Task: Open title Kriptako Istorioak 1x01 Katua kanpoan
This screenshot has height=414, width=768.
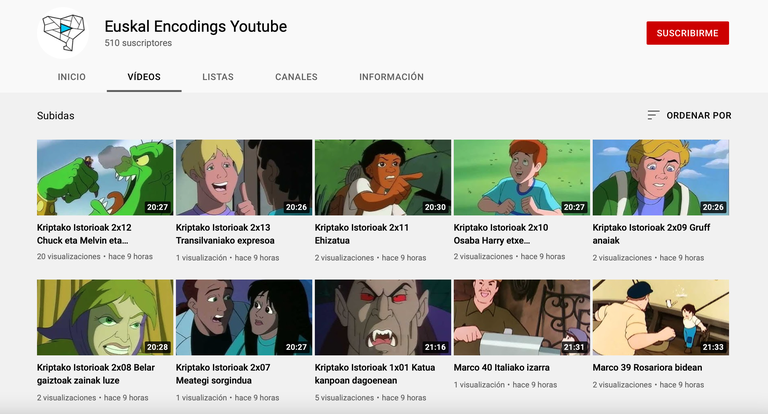Action: tap(375, 374)
